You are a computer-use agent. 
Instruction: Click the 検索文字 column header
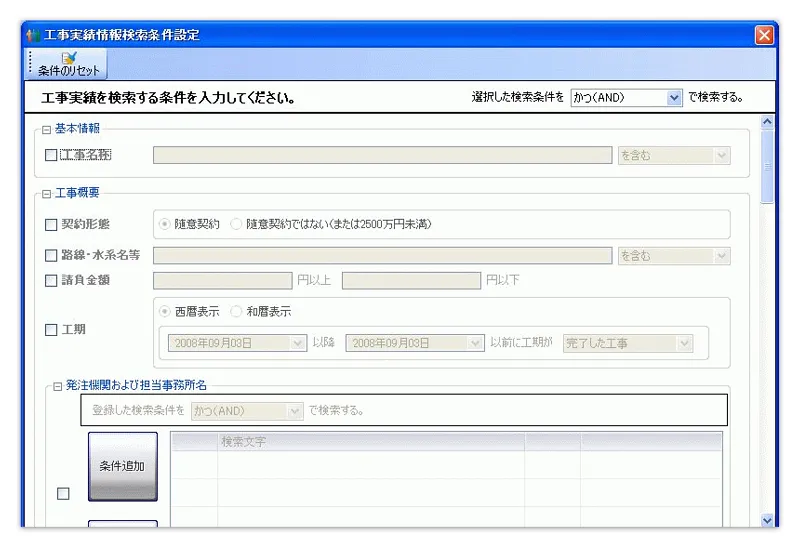370,441
